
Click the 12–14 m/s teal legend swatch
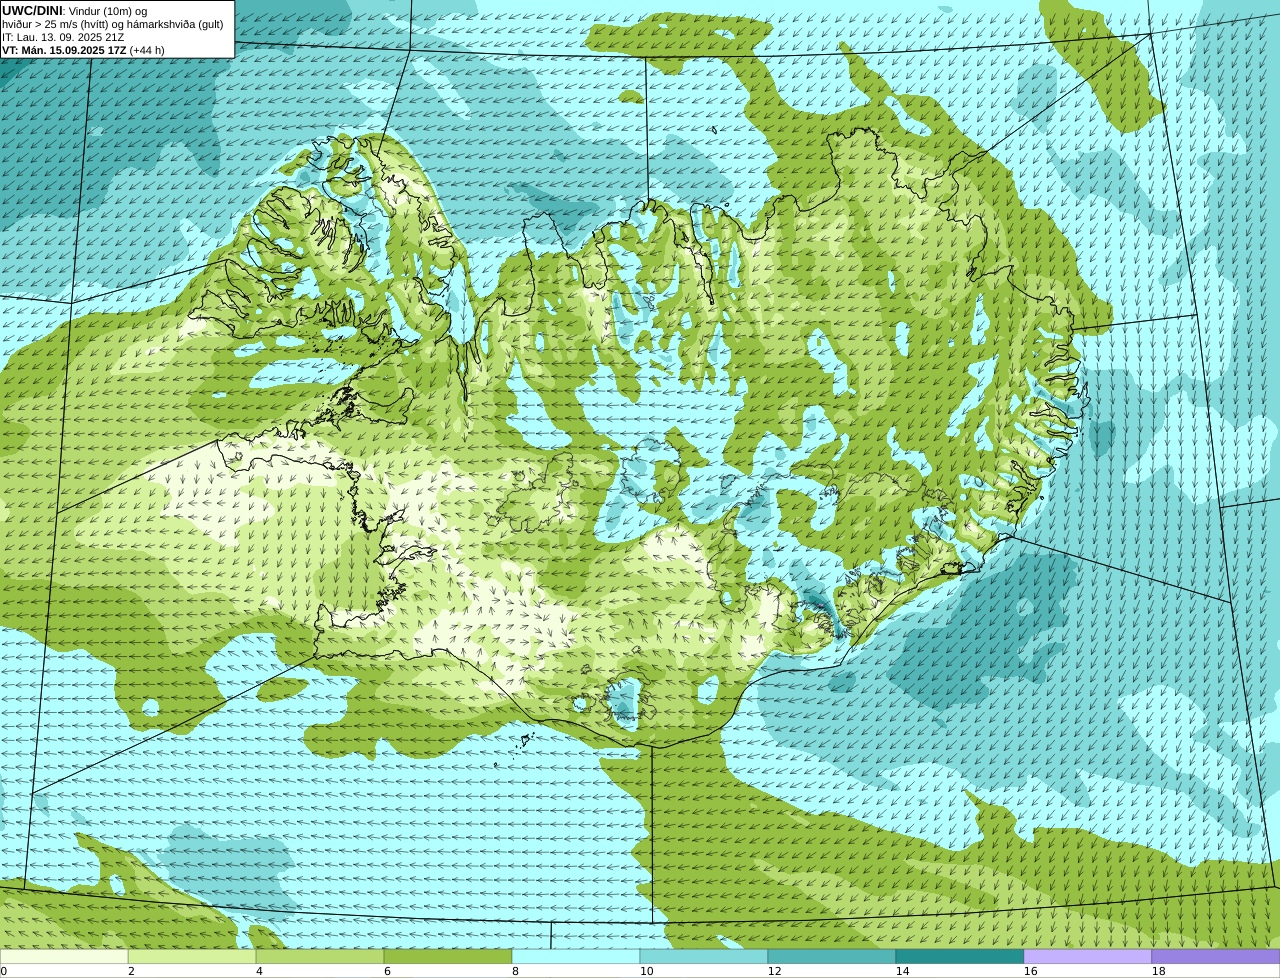coord(832,956)
